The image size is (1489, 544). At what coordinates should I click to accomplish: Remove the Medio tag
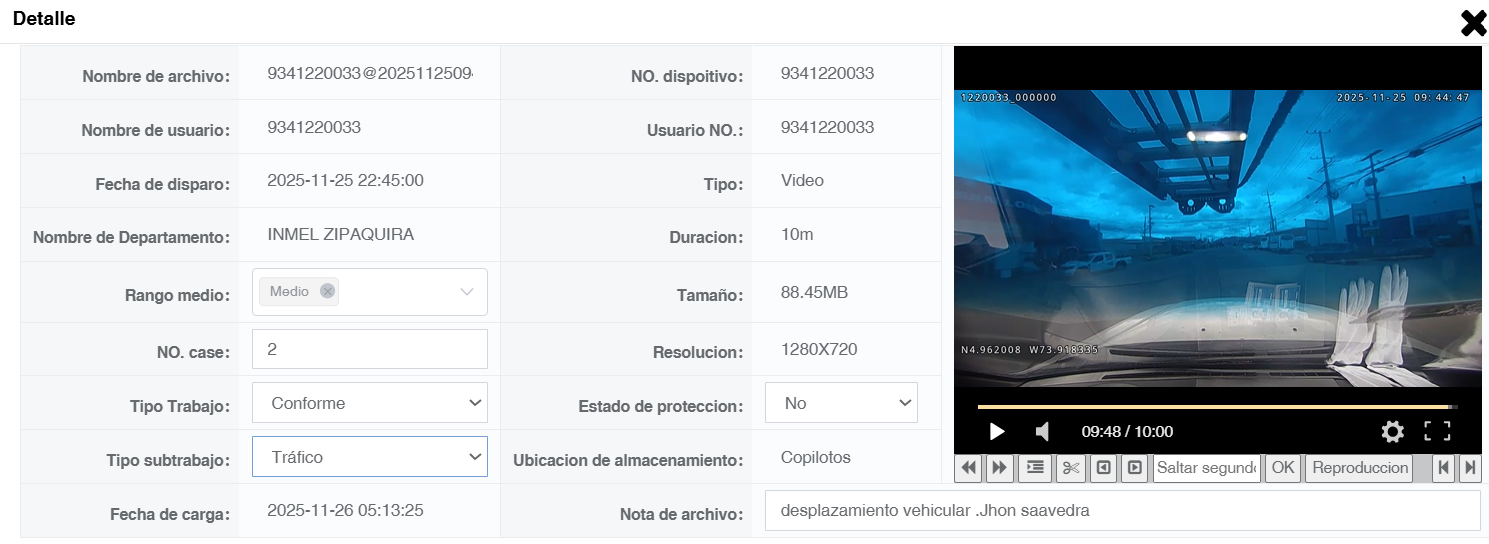(327, 291)
